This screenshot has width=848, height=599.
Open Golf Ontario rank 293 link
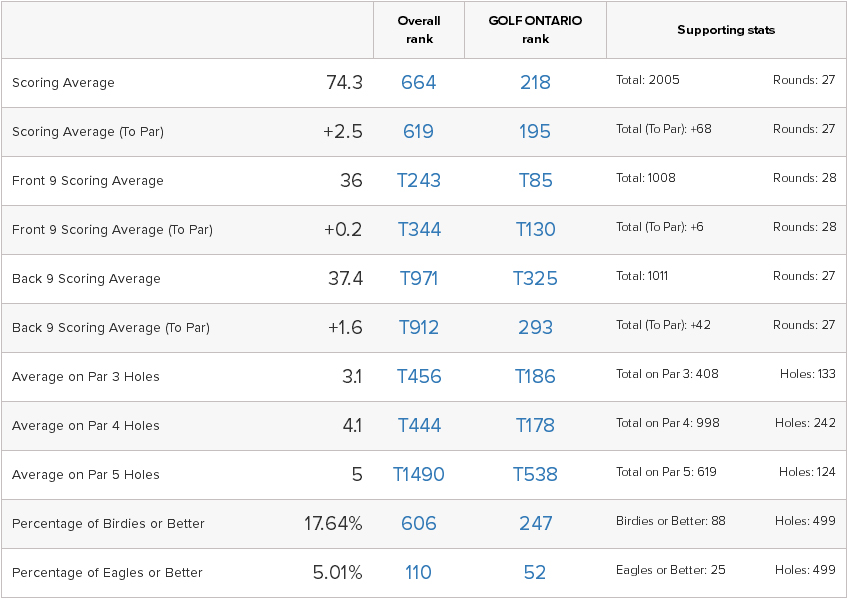pos(535,328)
